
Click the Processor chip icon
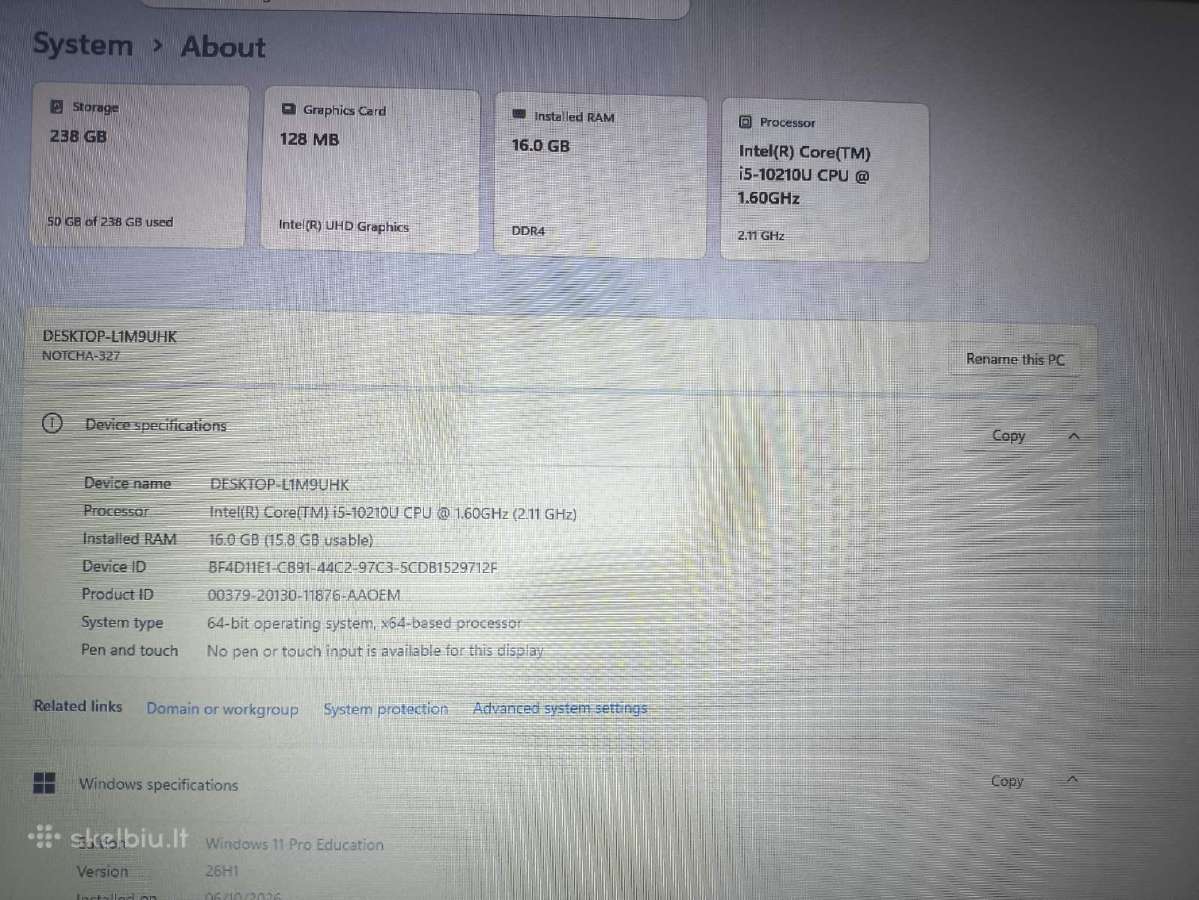point(746,122)
